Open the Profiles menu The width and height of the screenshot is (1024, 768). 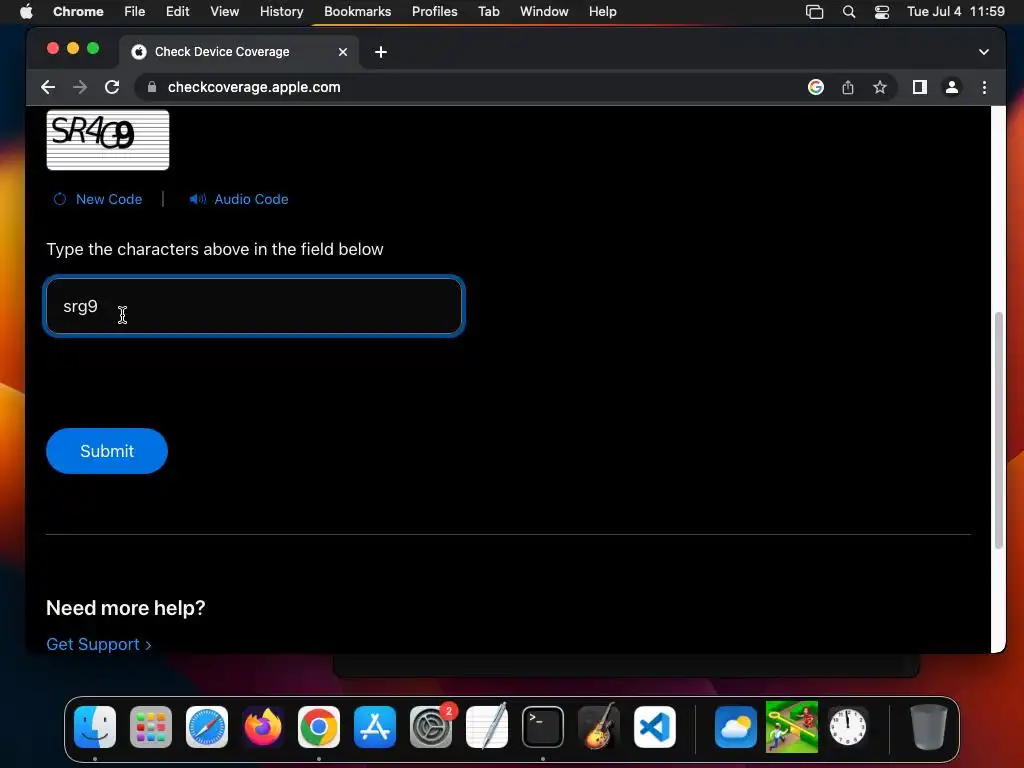pyautogui.click(x=434, y=12)
